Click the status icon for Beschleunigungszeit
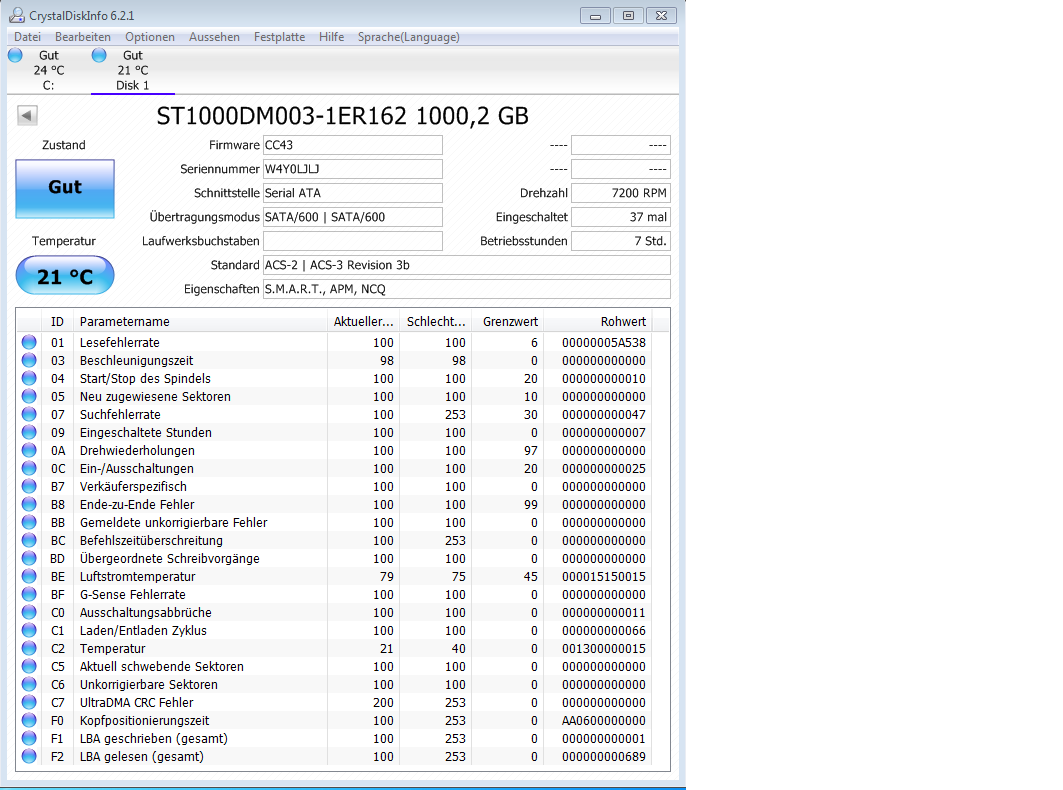This screenshot has width=1063, height=790. pyautogui.click(x=29, y=360)
